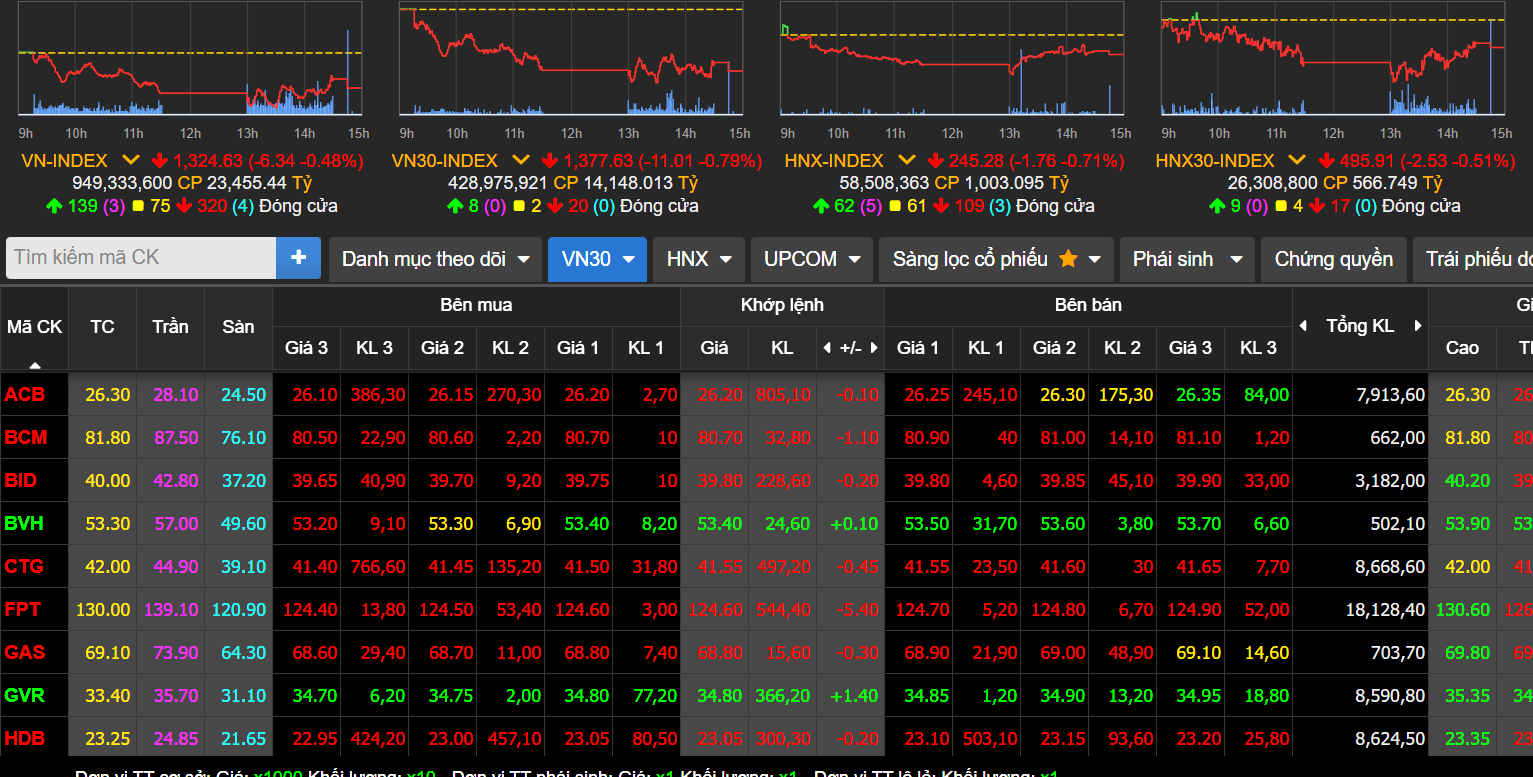1533x777 pixels.
Task: Select the BVH stock symbol
Action: pyautogui.click(x=24, y=524)
